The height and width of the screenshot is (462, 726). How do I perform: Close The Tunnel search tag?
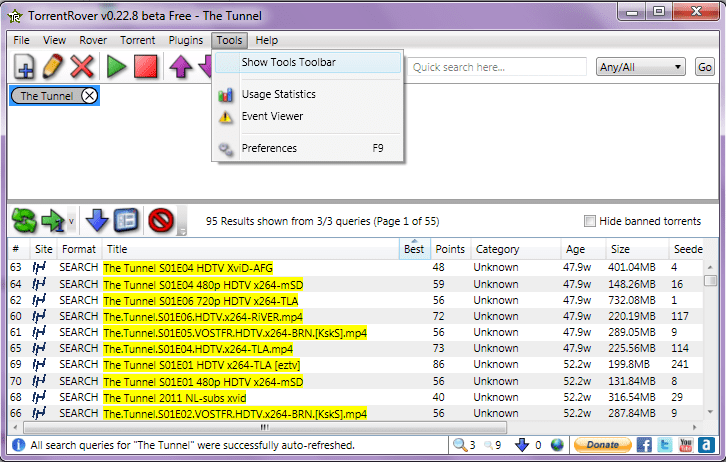point(89,96)
